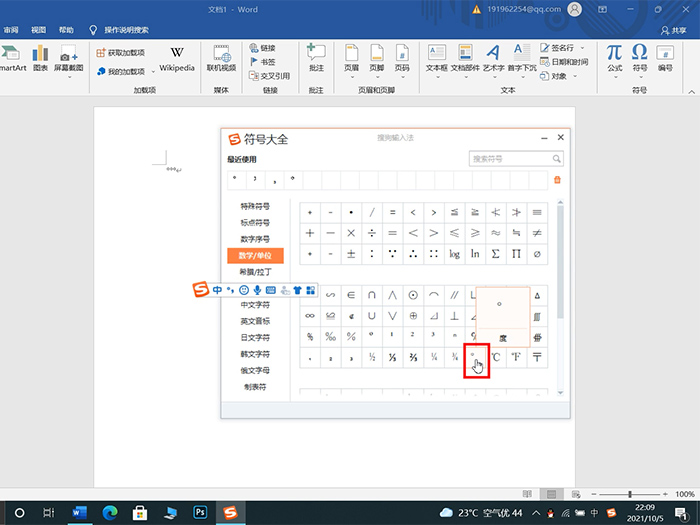
Task: Open the Wikipedia add-in
Action: pos(177,58)
